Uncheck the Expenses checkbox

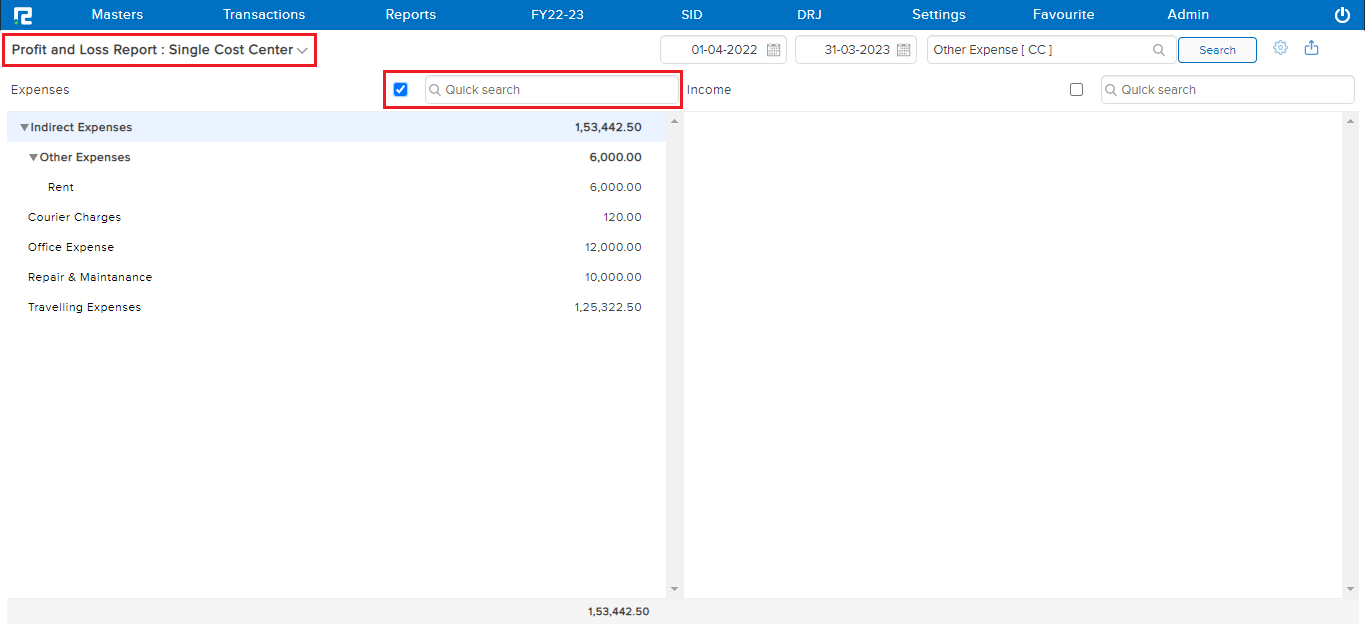pos(401,90)
